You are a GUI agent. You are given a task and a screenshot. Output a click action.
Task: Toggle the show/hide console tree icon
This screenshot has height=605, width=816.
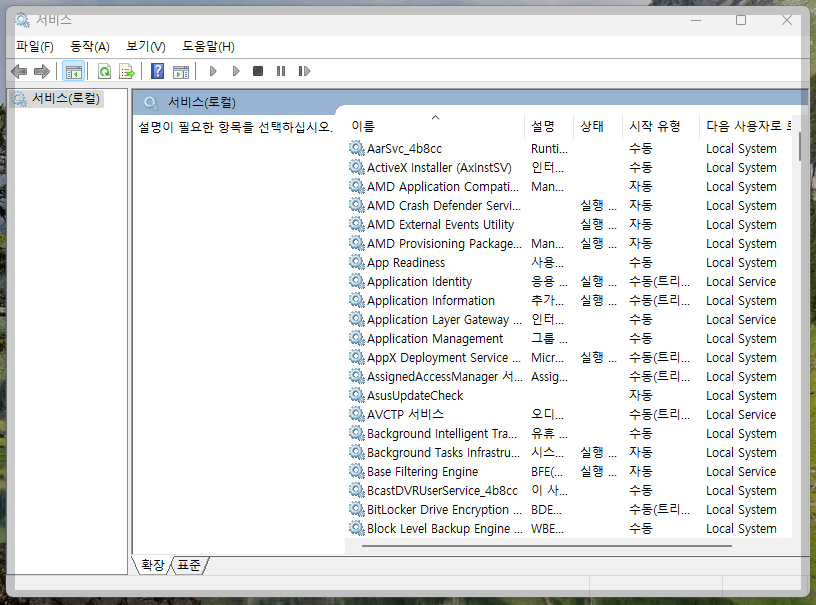coord(73,70)
